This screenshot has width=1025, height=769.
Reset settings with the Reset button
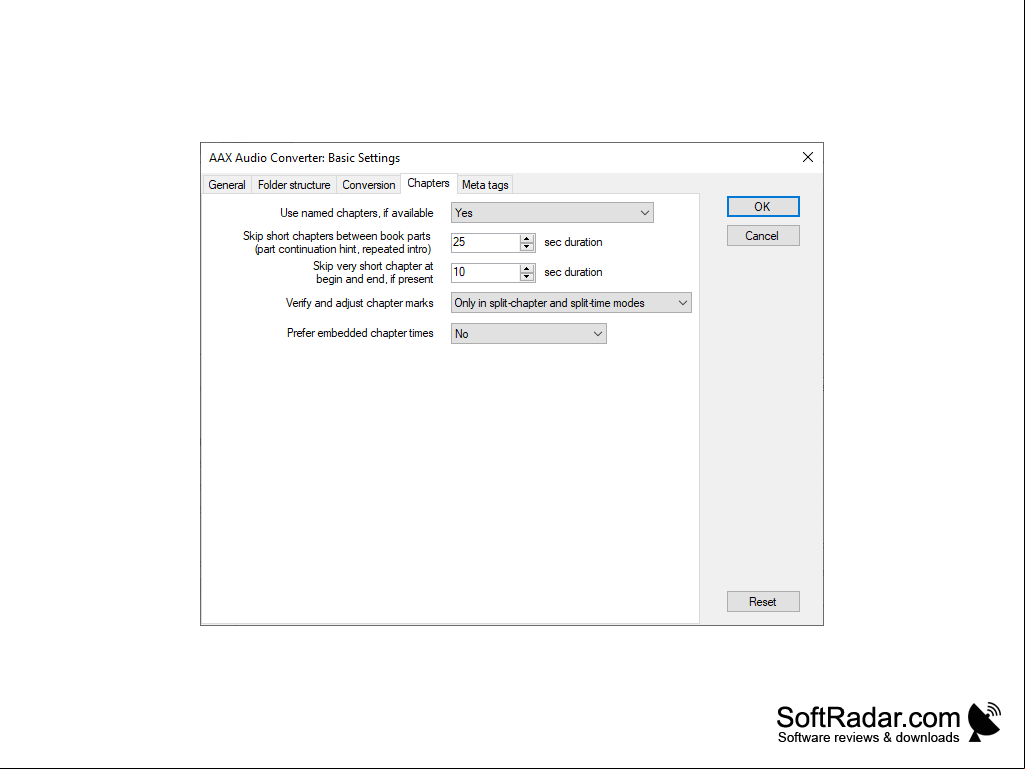(763, 602)
